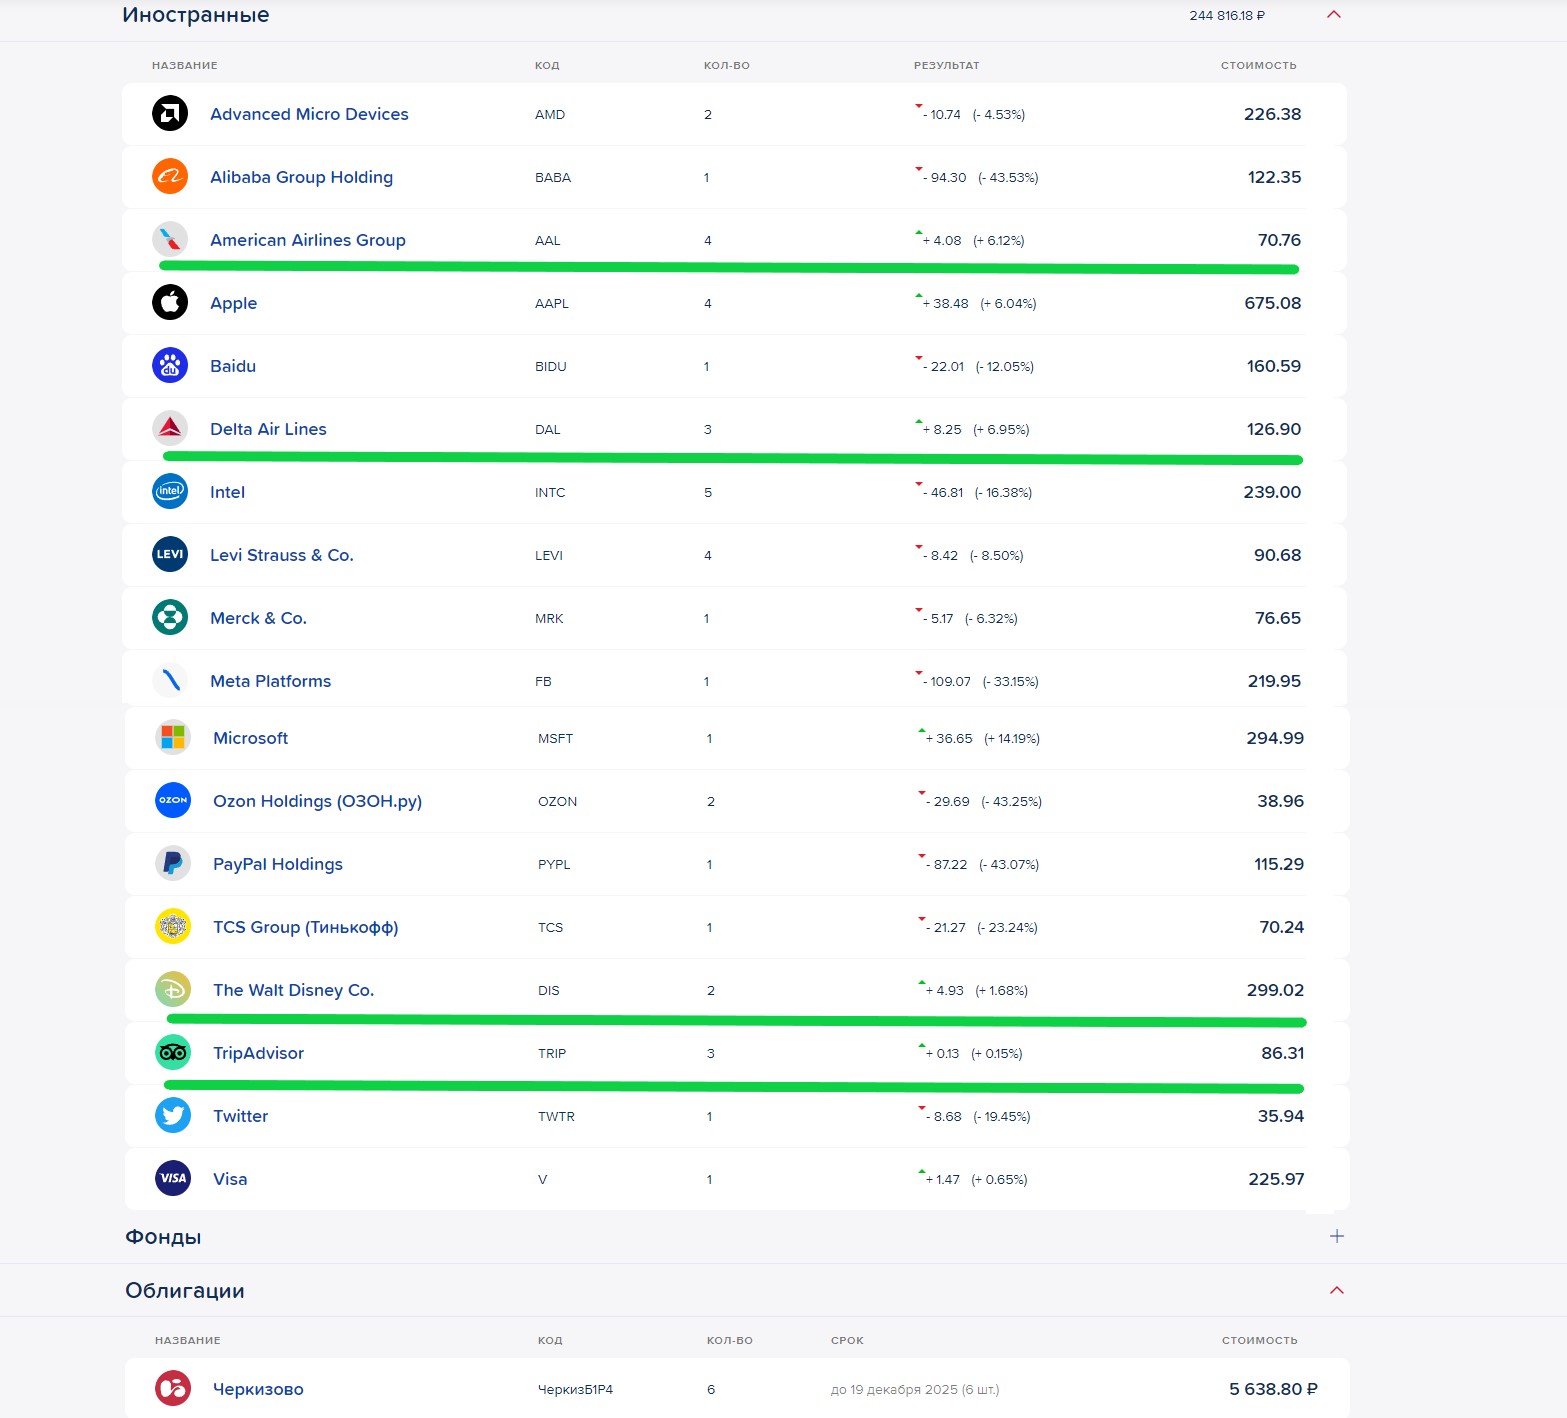Click the Черкизово bond logo icon
This screenshot has width=1567, height=1418.
(173, 1388)
